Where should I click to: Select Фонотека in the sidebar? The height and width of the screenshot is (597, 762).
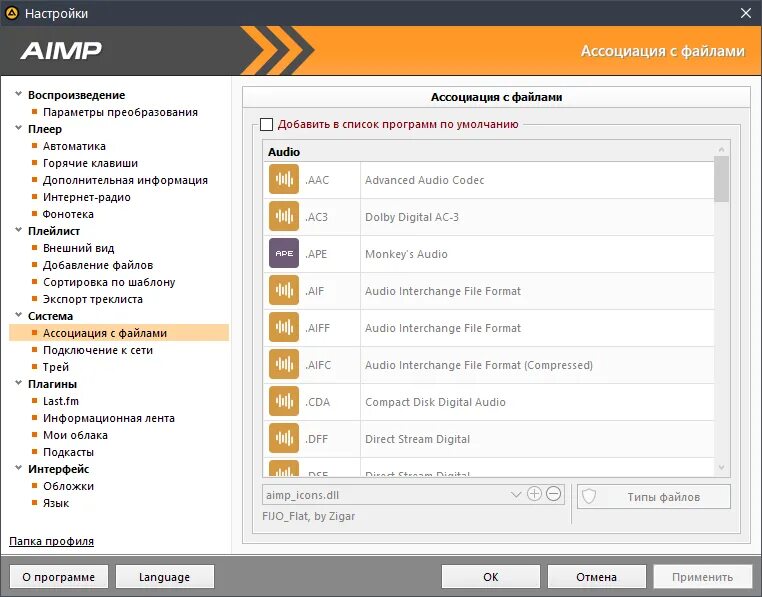68,214
